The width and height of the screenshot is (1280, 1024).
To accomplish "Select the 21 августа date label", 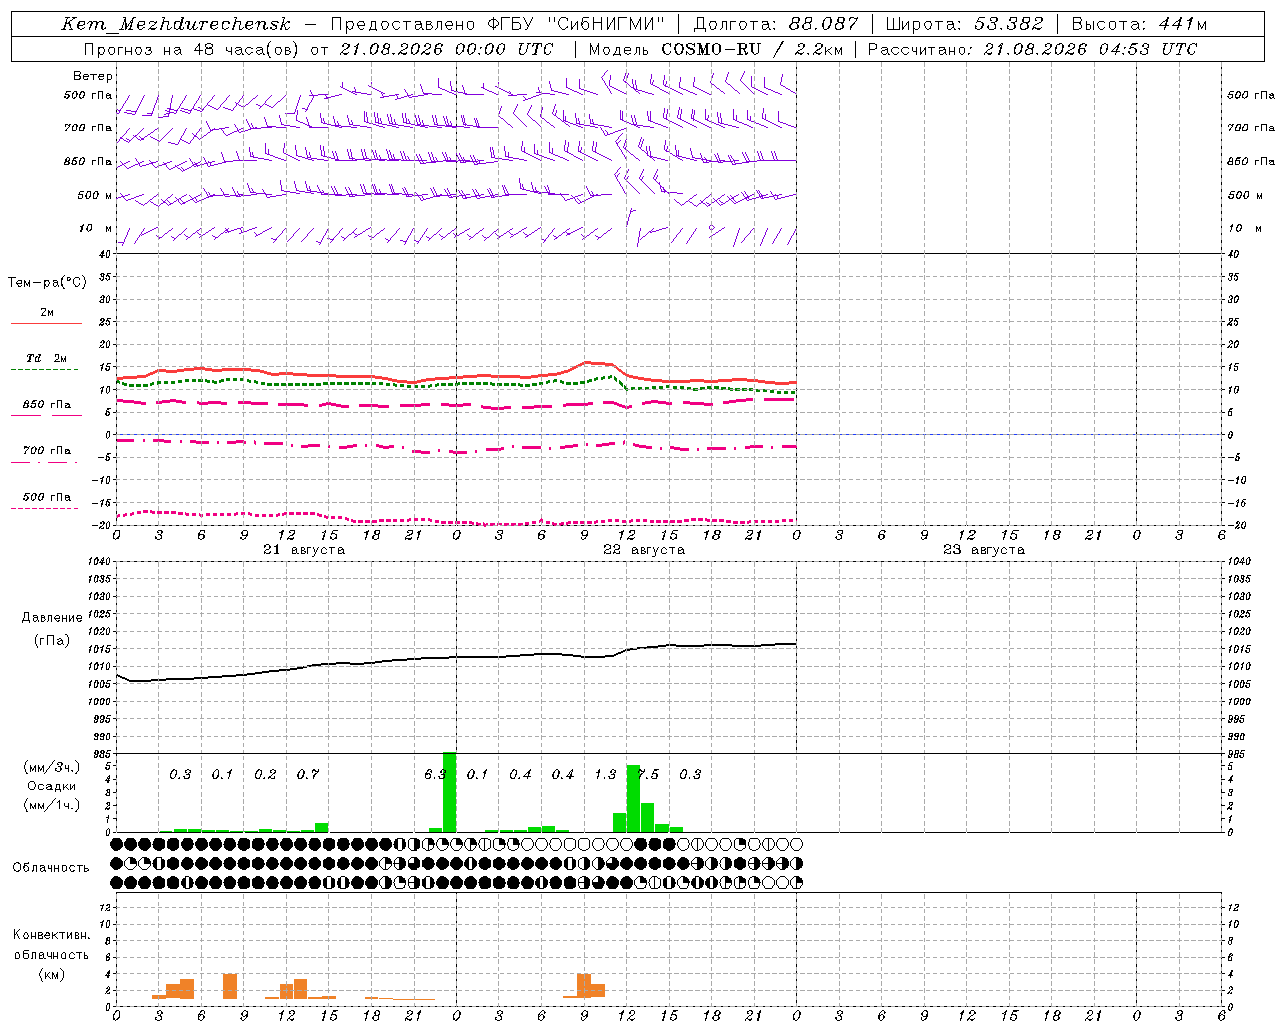I will click(x=304, y=550).
